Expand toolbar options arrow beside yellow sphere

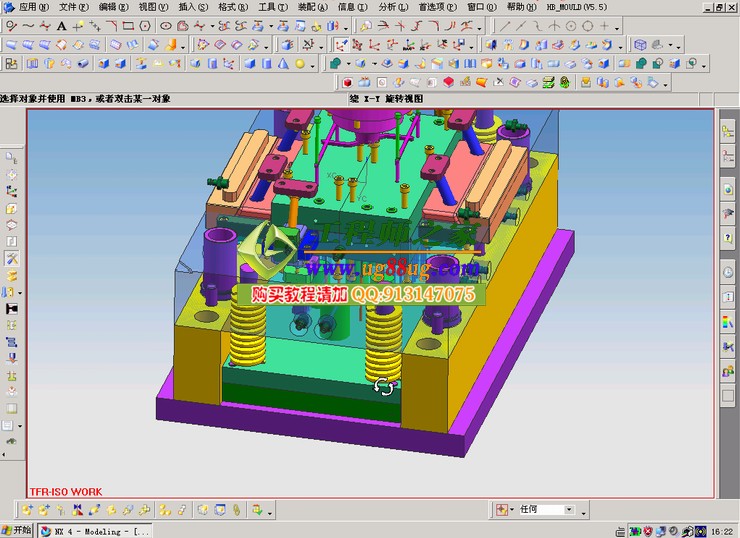pyautogui.click(x=314, y=64)
